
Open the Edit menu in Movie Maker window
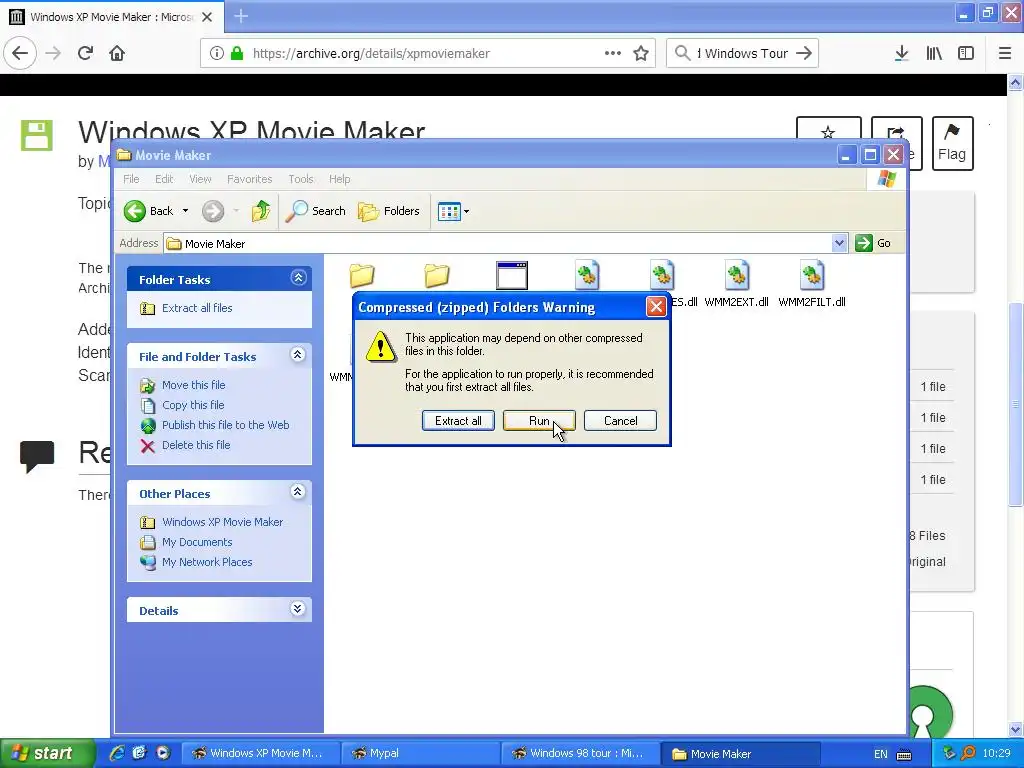click(x=164, y=179)
